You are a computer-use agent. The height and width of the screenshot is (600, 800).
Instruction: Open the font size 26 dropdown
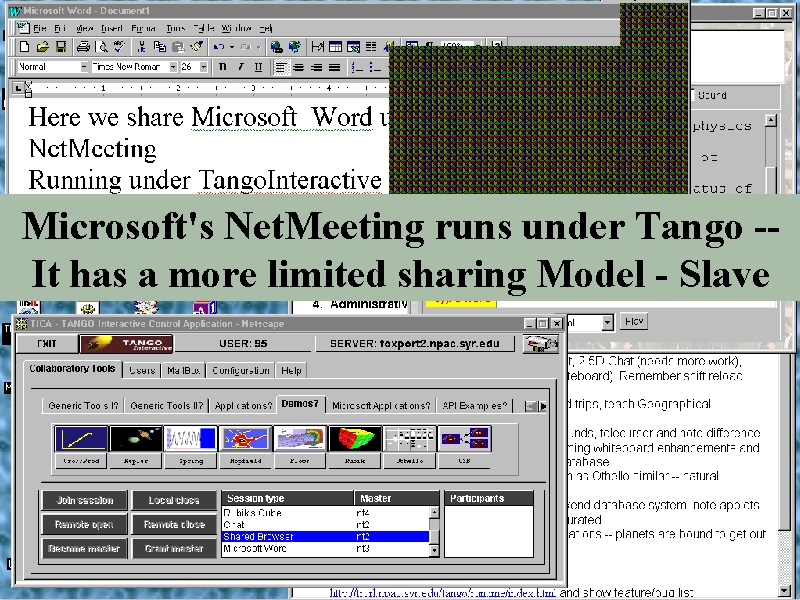coord(204,67)
